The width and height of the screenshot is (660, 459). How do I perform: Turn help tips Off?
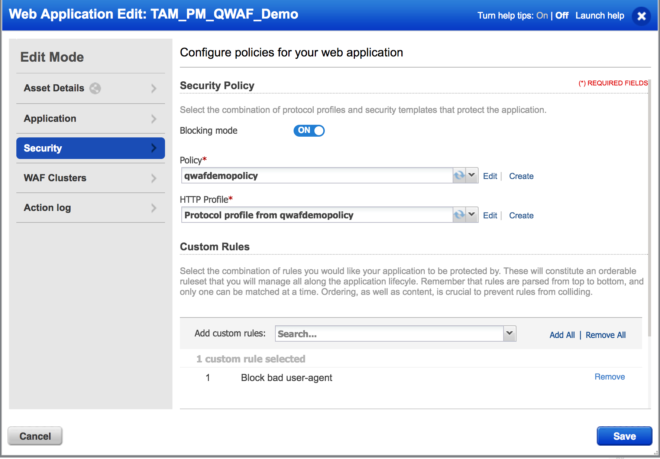[x=562, y=16]
